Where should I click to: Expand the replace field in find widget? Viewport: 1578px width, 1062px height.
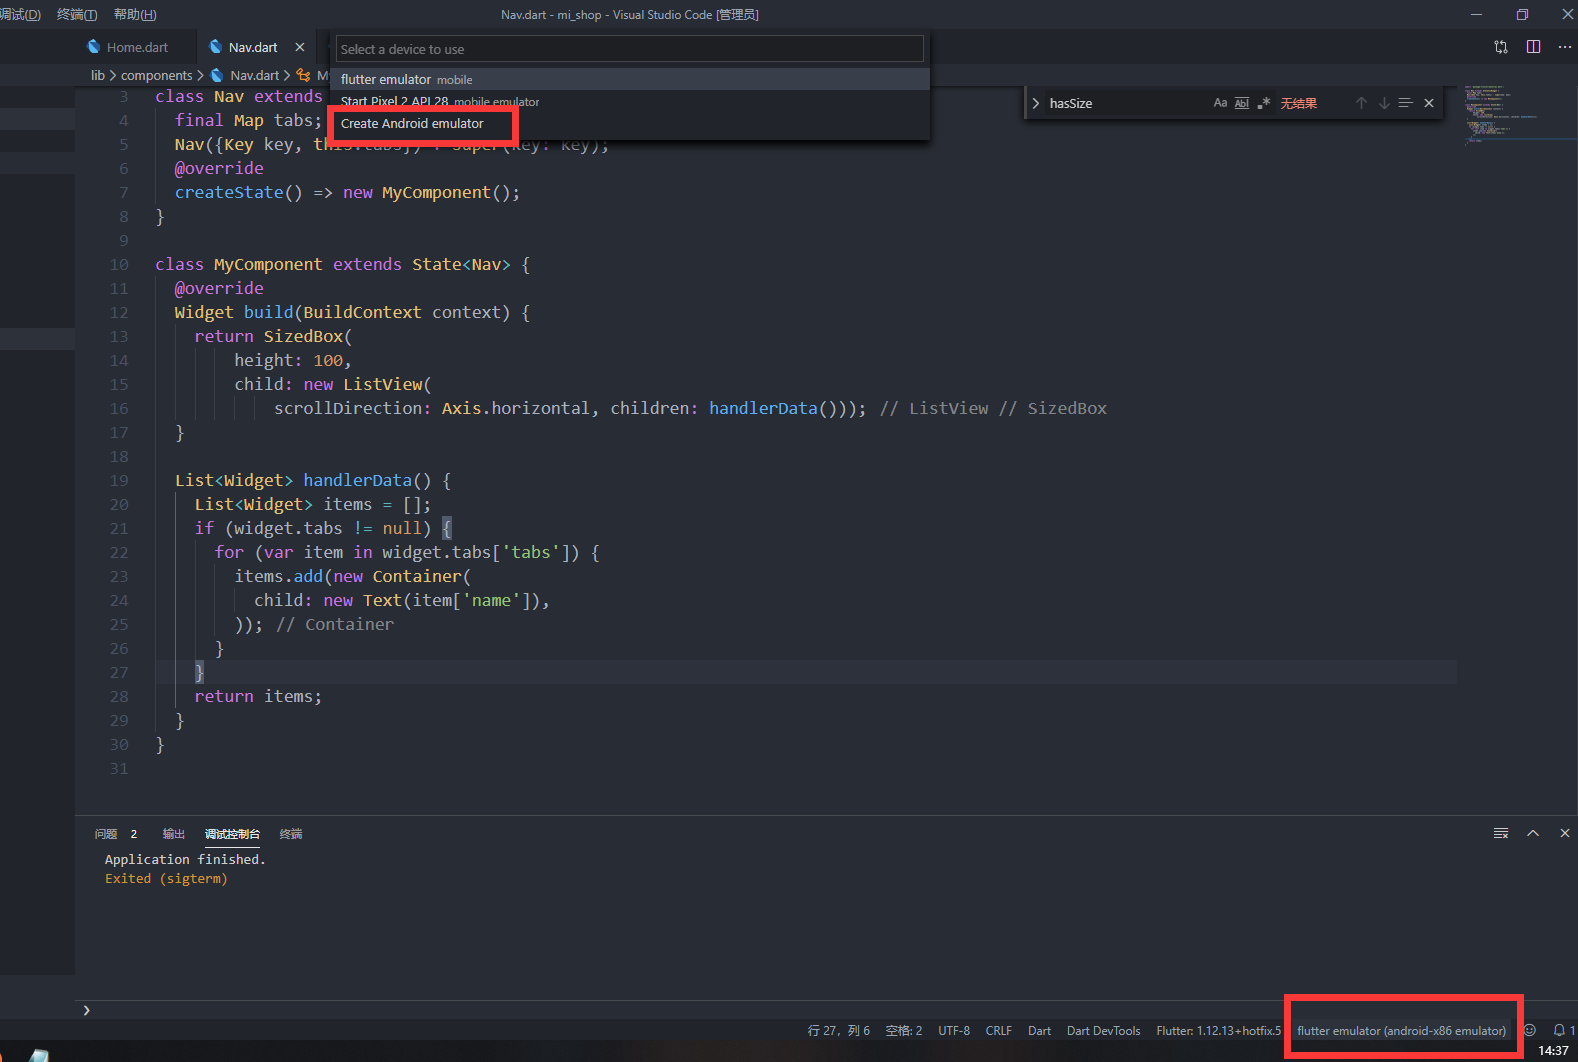click(1036, 103)
